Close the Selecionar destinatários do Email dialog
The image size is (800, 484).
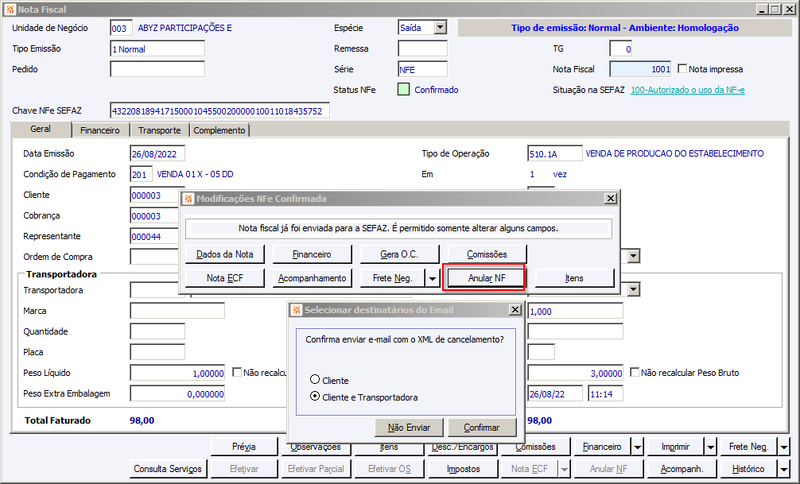[515, 310]
